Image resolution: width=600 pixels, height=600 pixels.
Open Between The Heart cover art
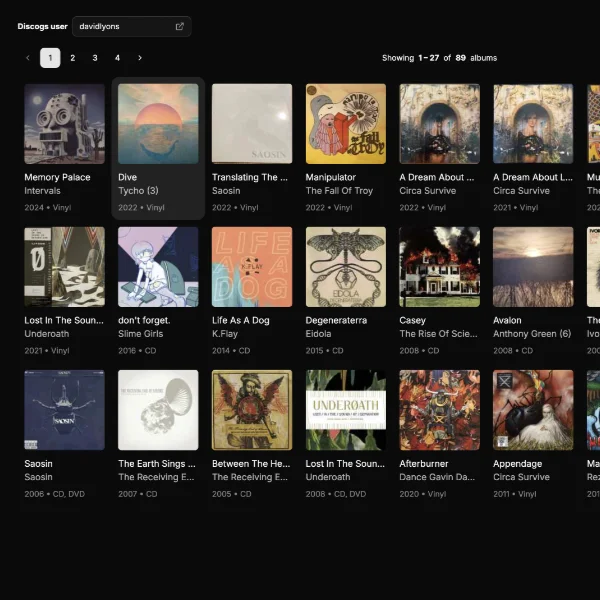pyautogui.click(x=252, y=410)
